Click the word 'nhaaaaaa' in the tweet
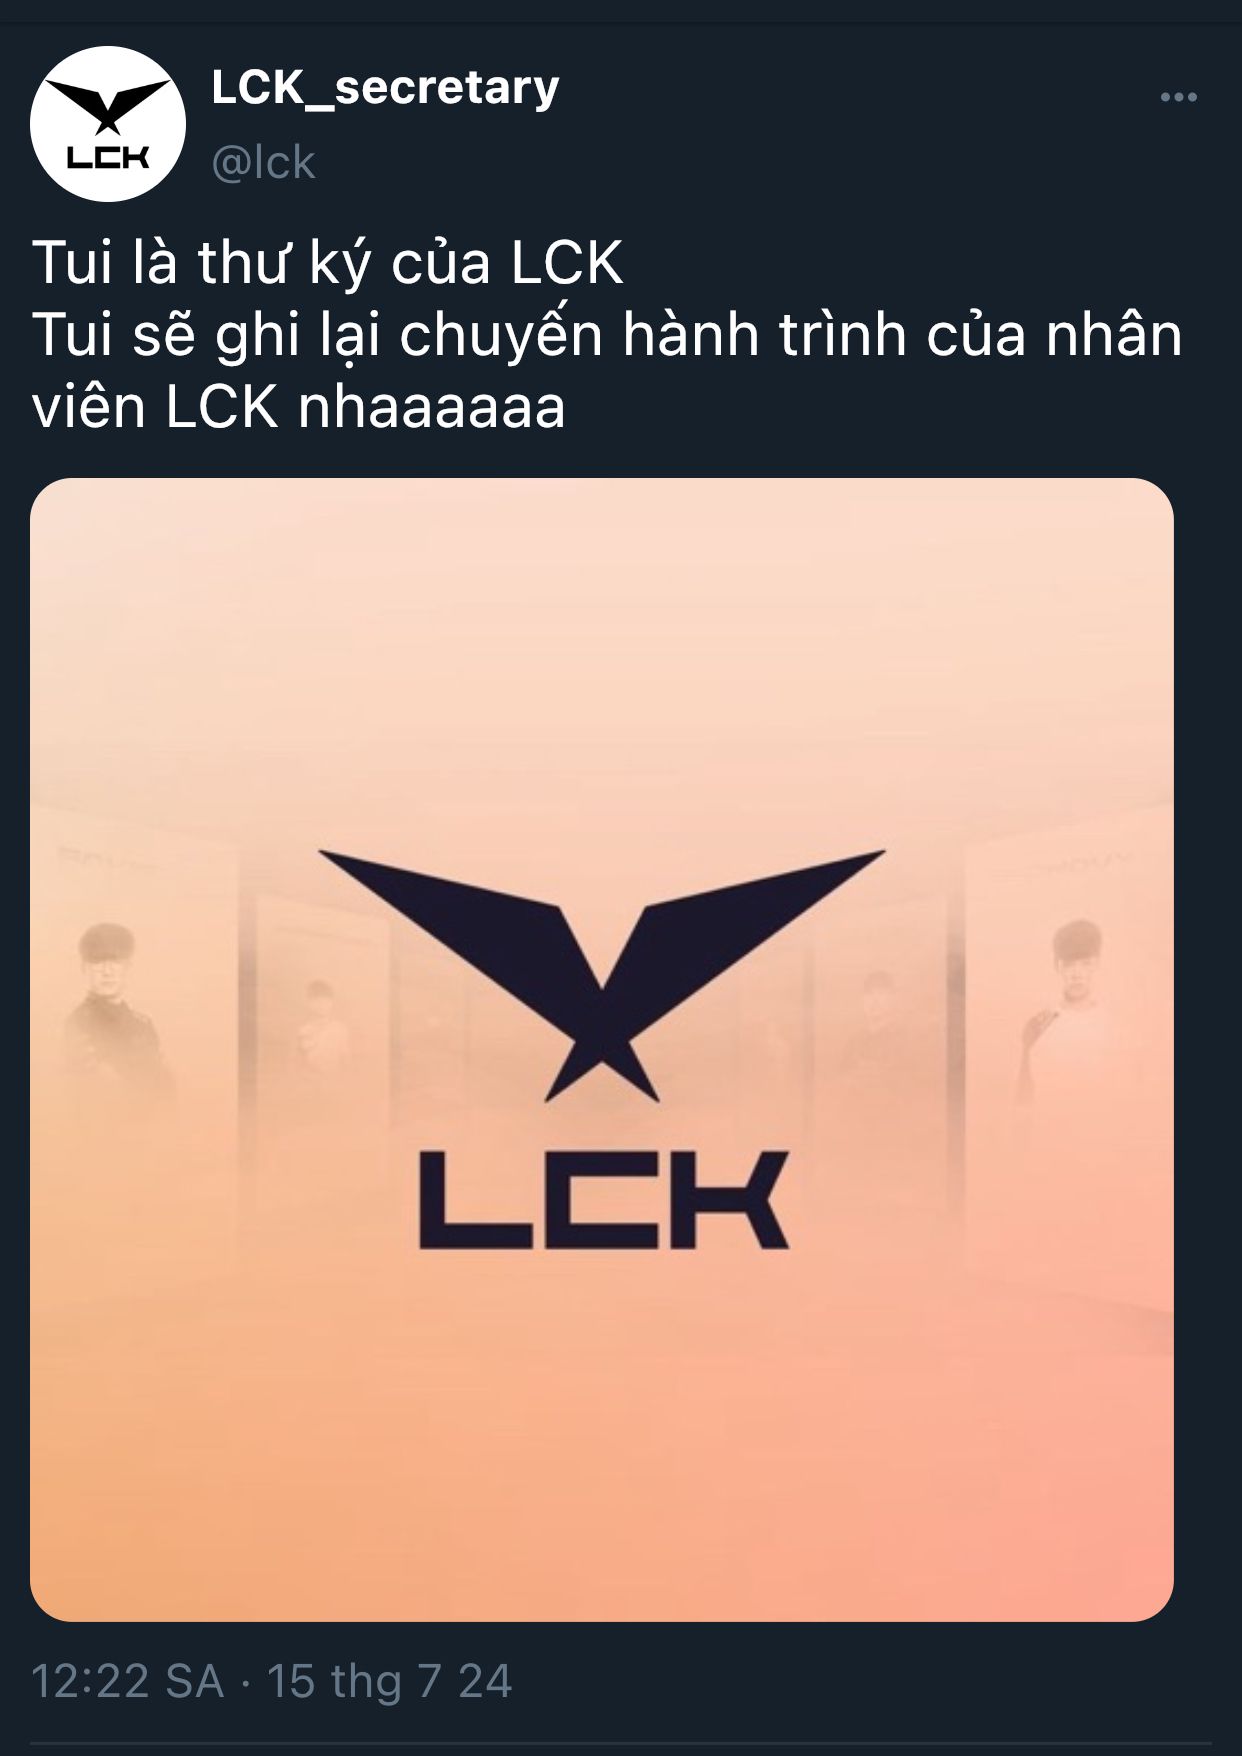 [432, 408]
